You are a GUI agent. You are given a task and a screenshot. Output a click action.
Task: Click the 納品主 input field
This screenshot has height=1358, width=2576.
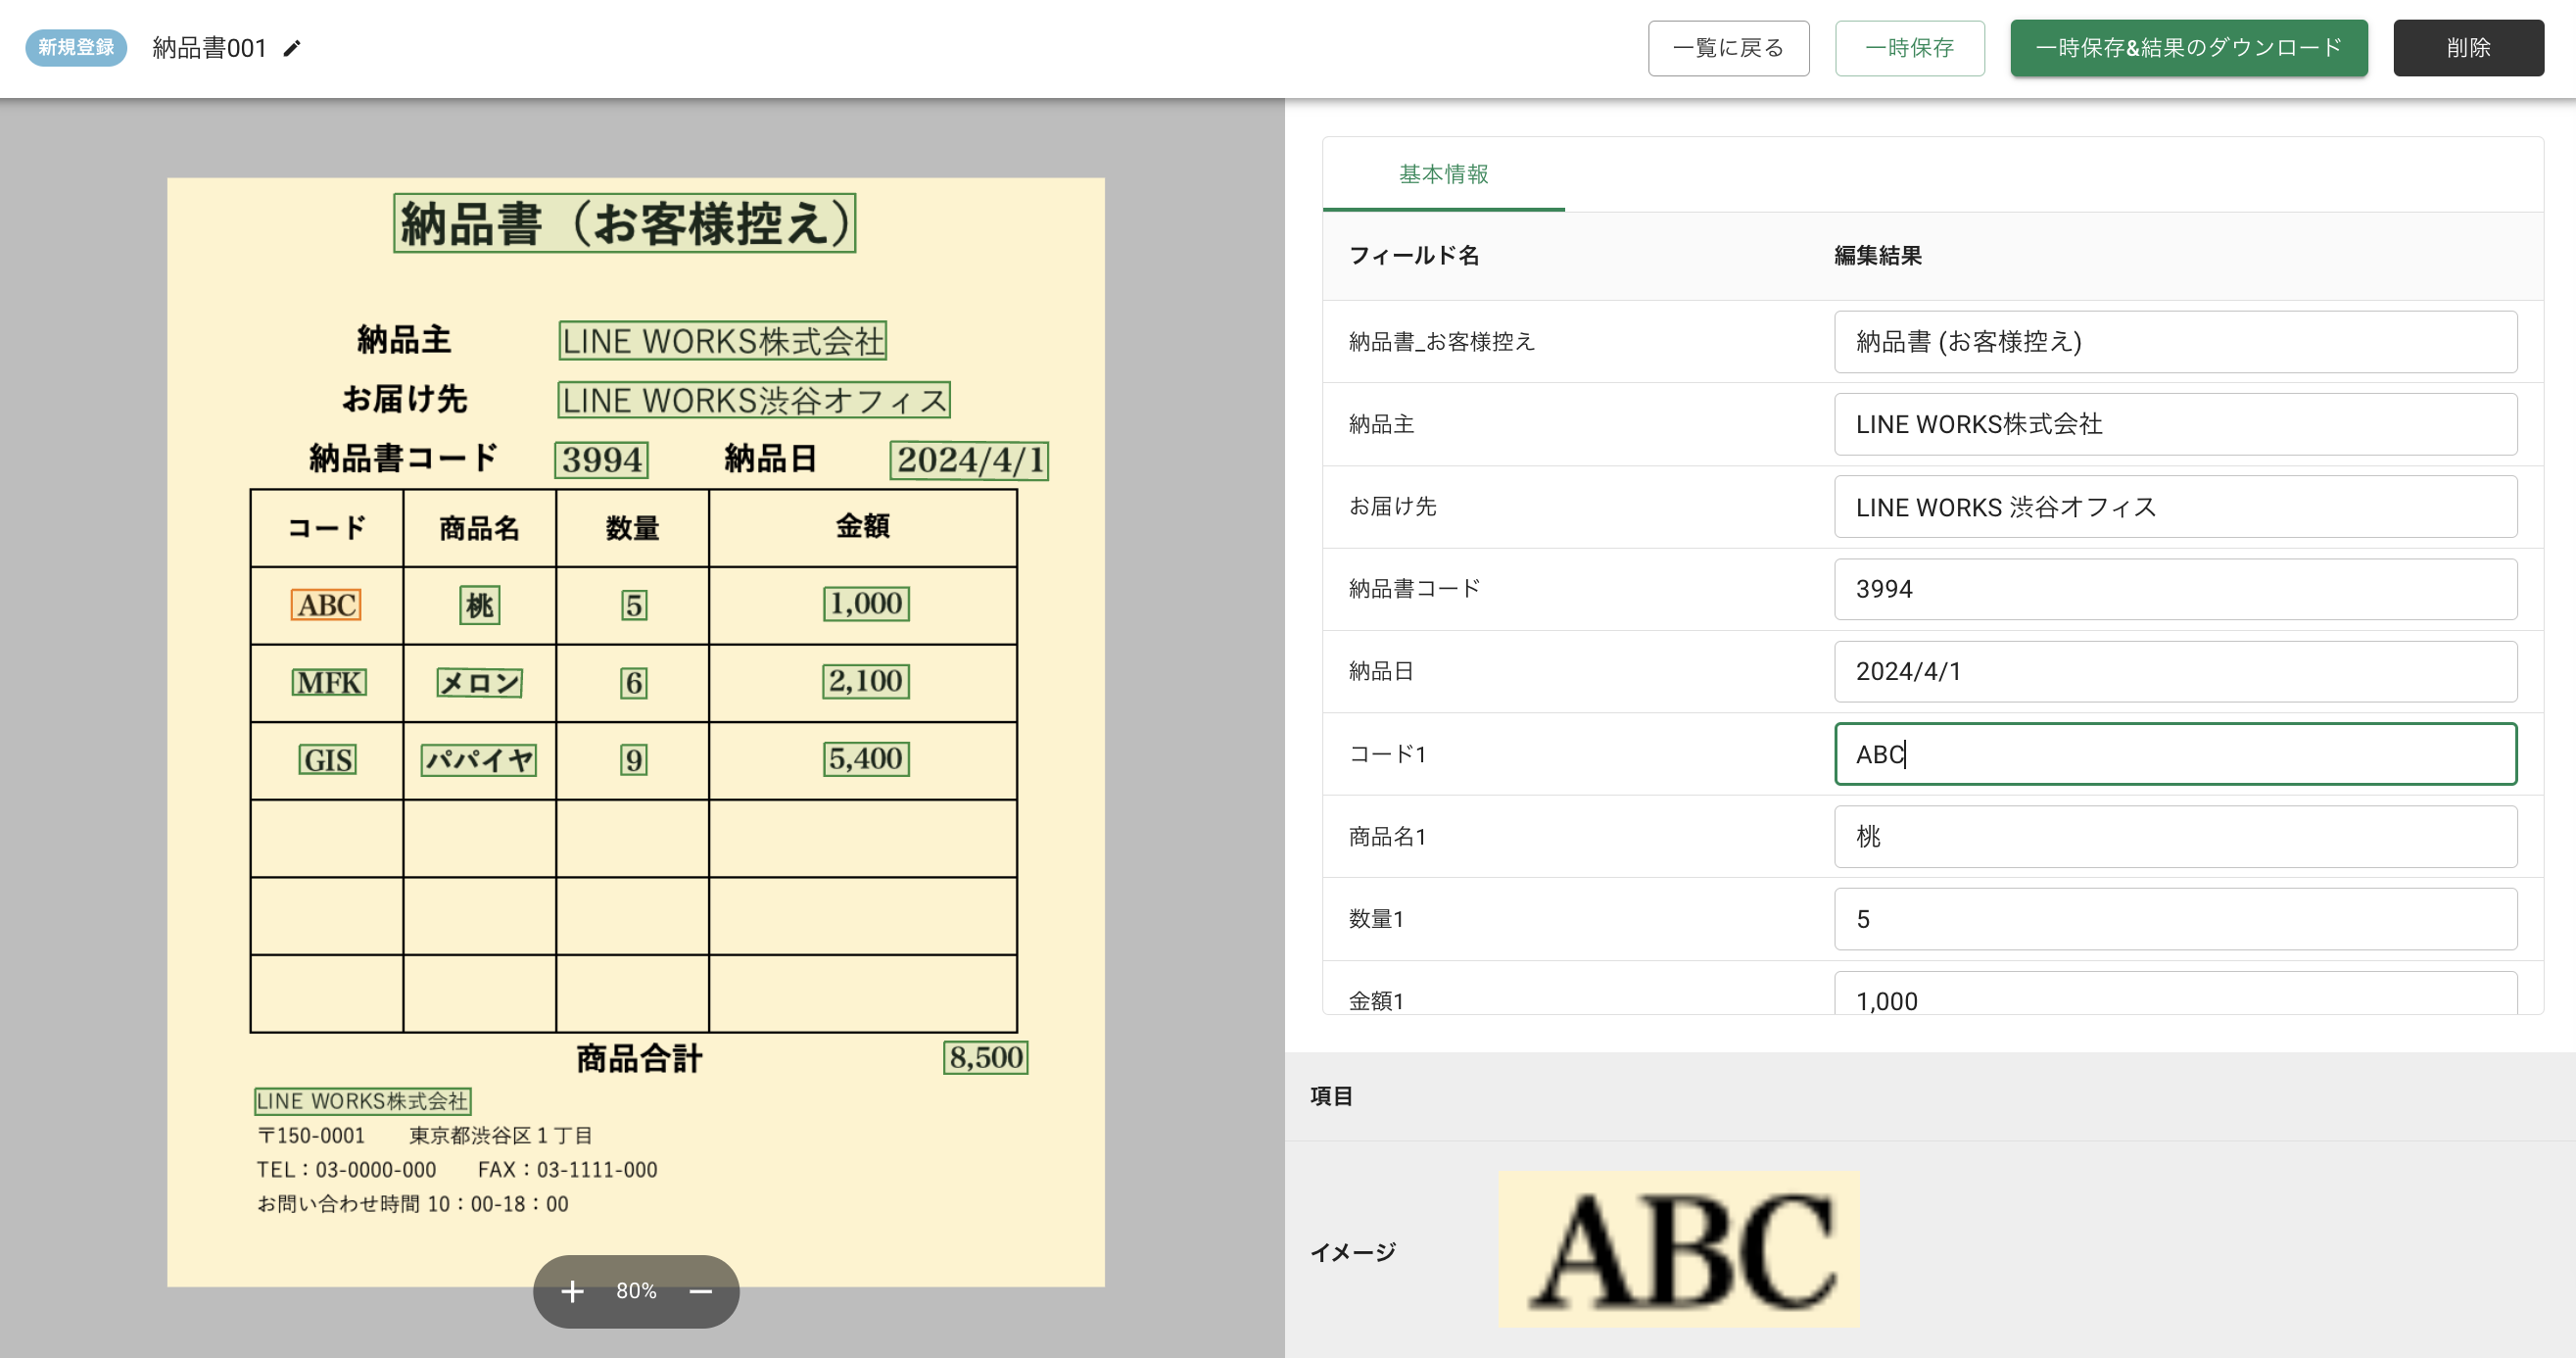pos(2175,424)
